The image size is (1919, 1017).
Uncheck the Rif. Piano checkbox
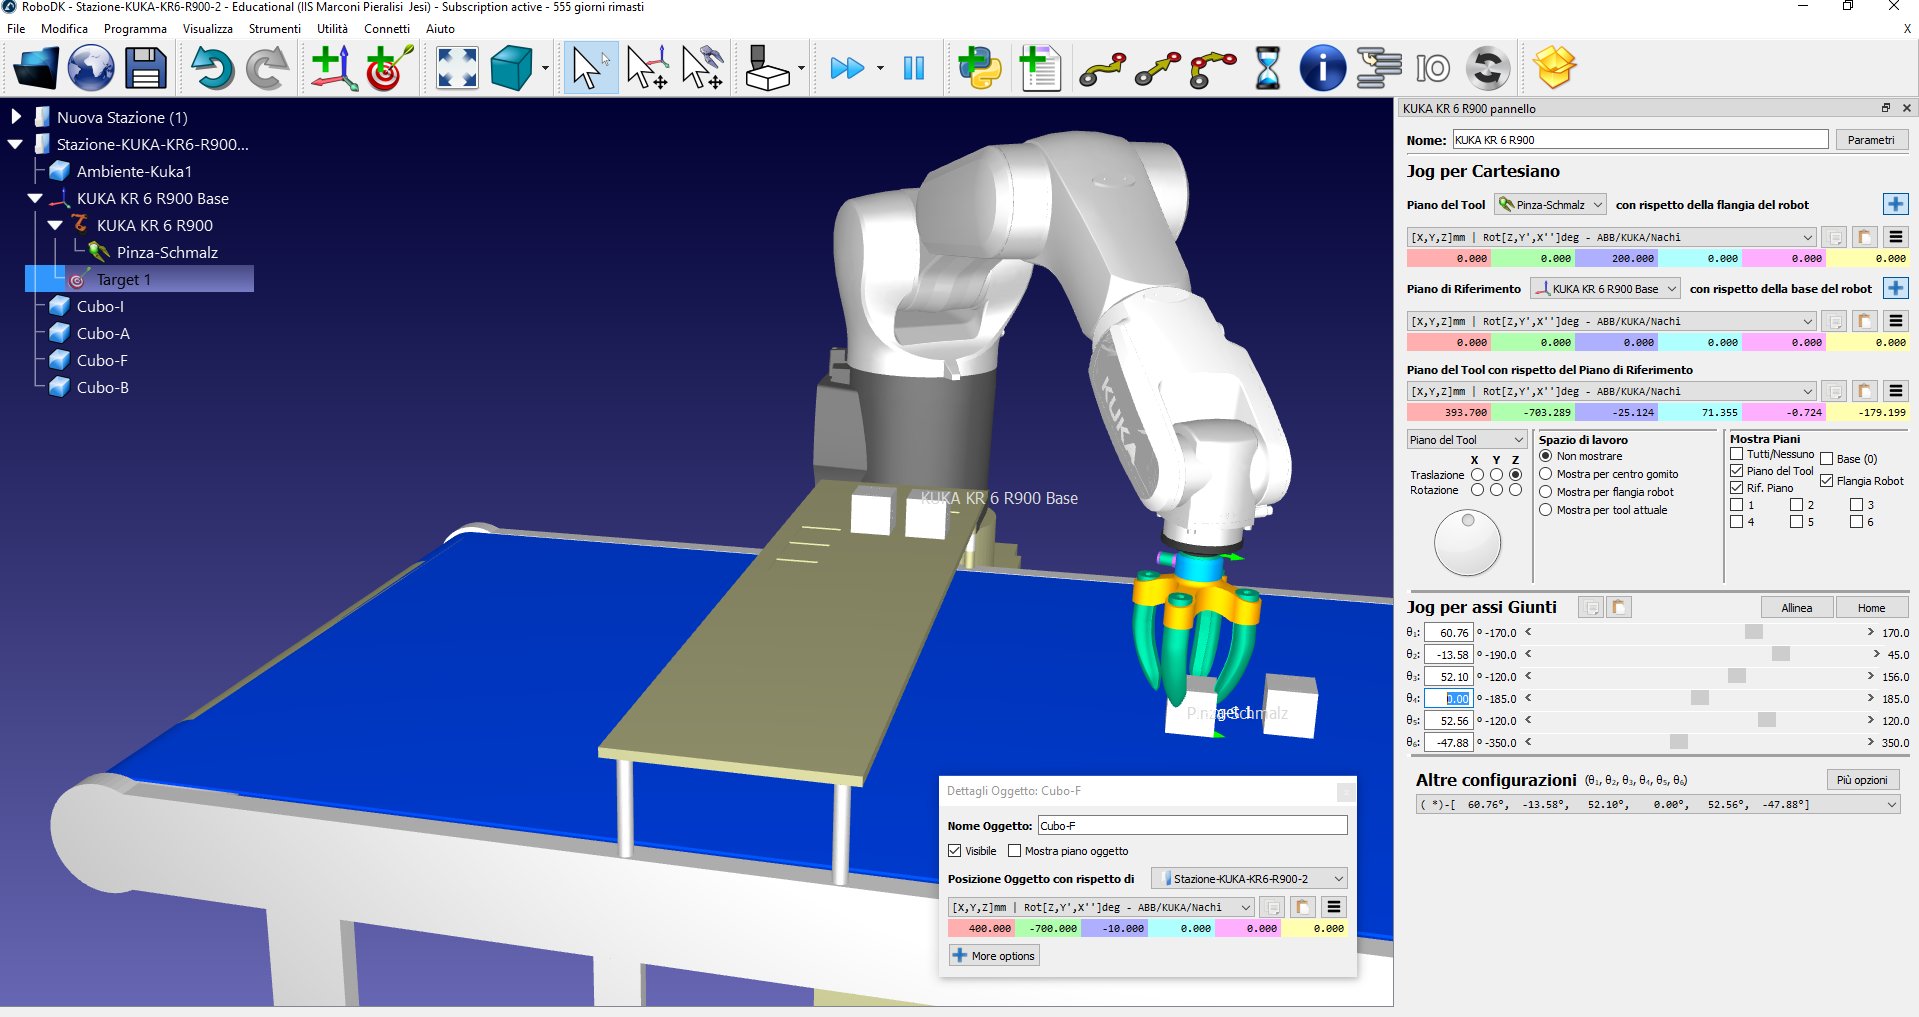[x=1737, y=488]
